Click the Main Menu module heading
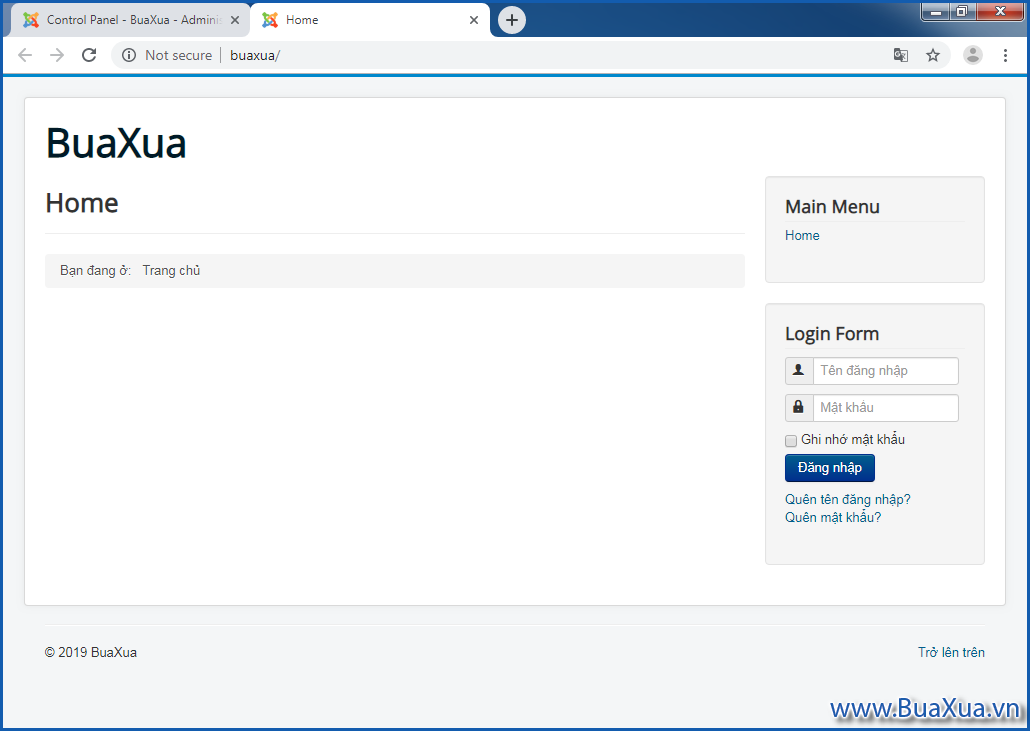Viewport: 1030px width, 731px height. point(832,207)
